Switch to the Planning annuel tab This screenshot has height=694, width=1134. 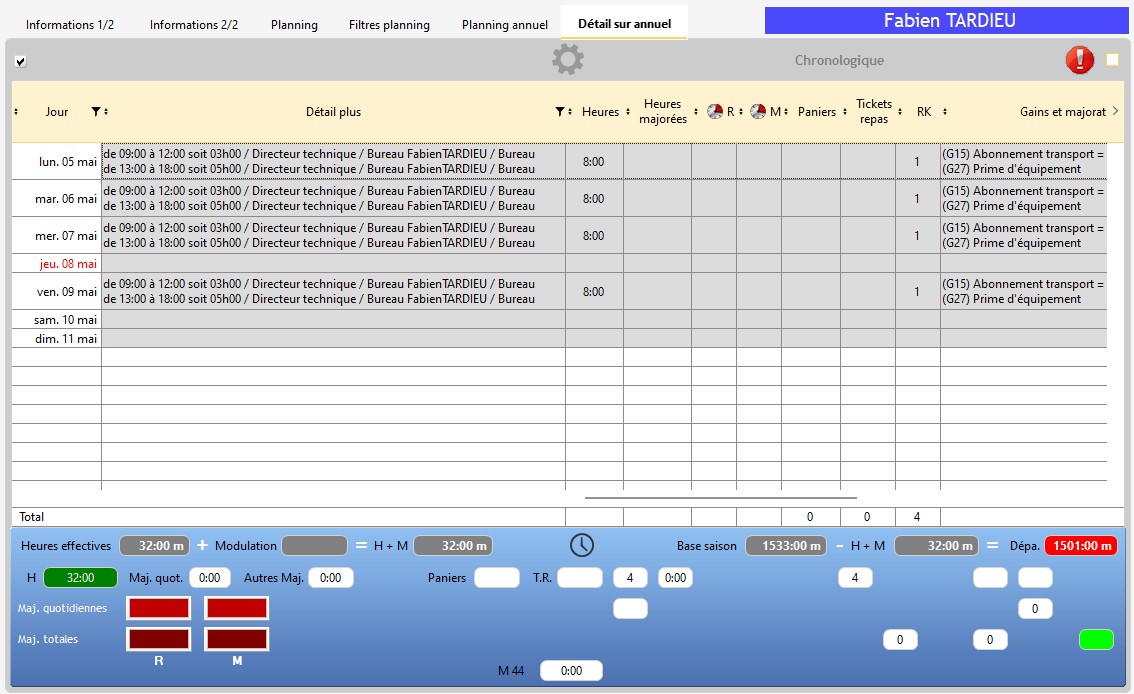click(x=504, y=25)
